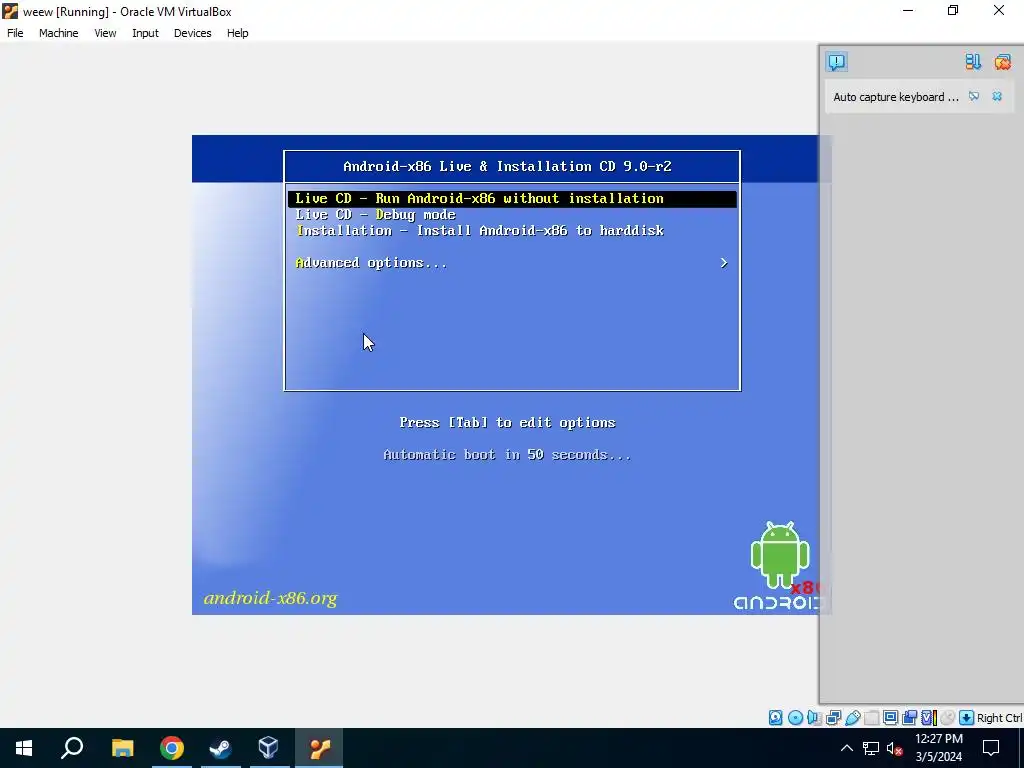Click the CPU virtualization V status icon
This screenshot has height=768, width=1024.
point(929,718)
